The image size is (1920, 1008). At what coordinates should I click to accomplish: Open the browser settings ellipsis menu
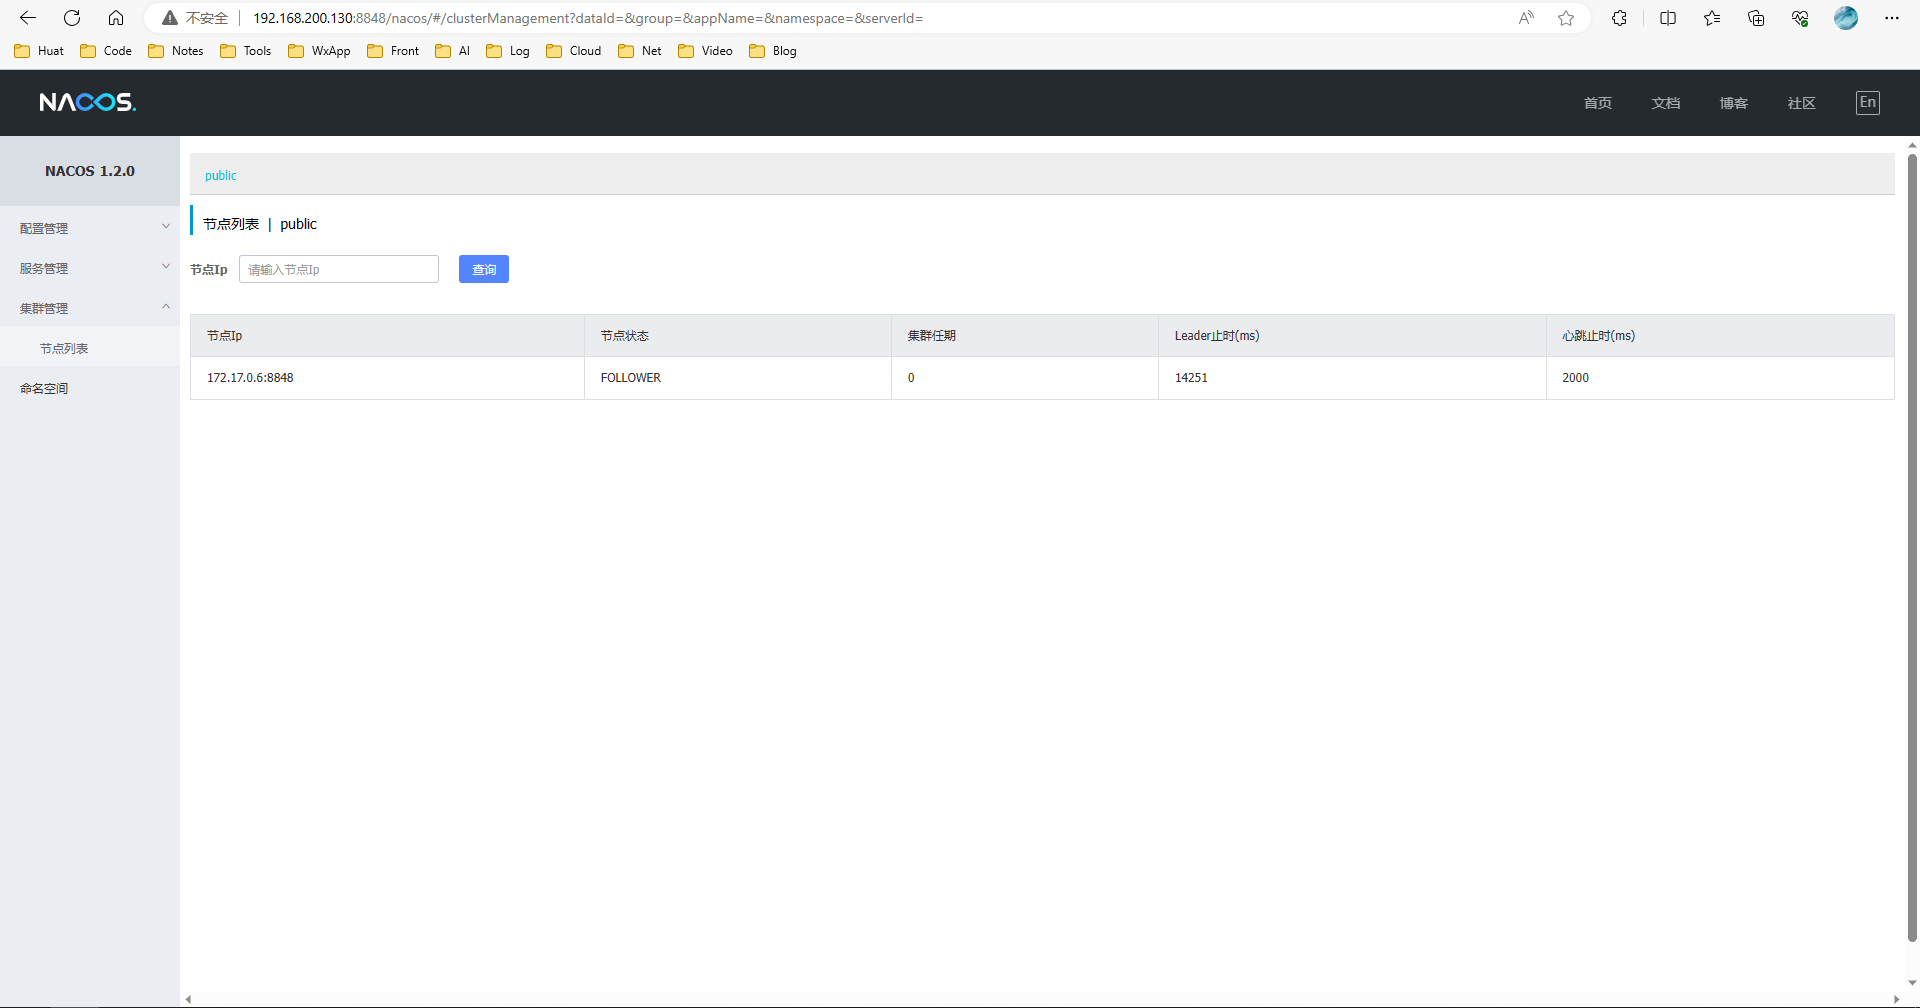click(1891, 18)
